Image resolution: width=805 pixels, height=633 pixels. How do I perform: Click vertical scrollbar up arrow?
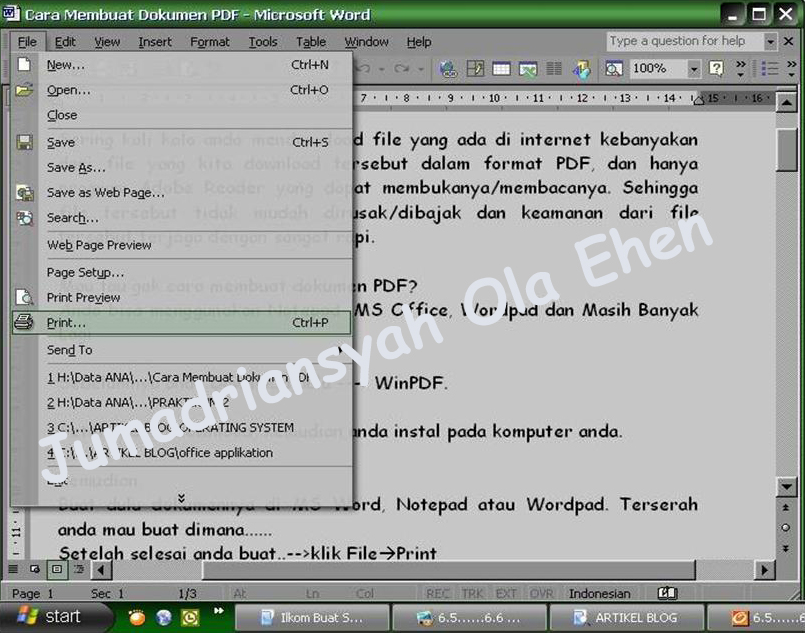pyautogui.click(x=786, y=103)
